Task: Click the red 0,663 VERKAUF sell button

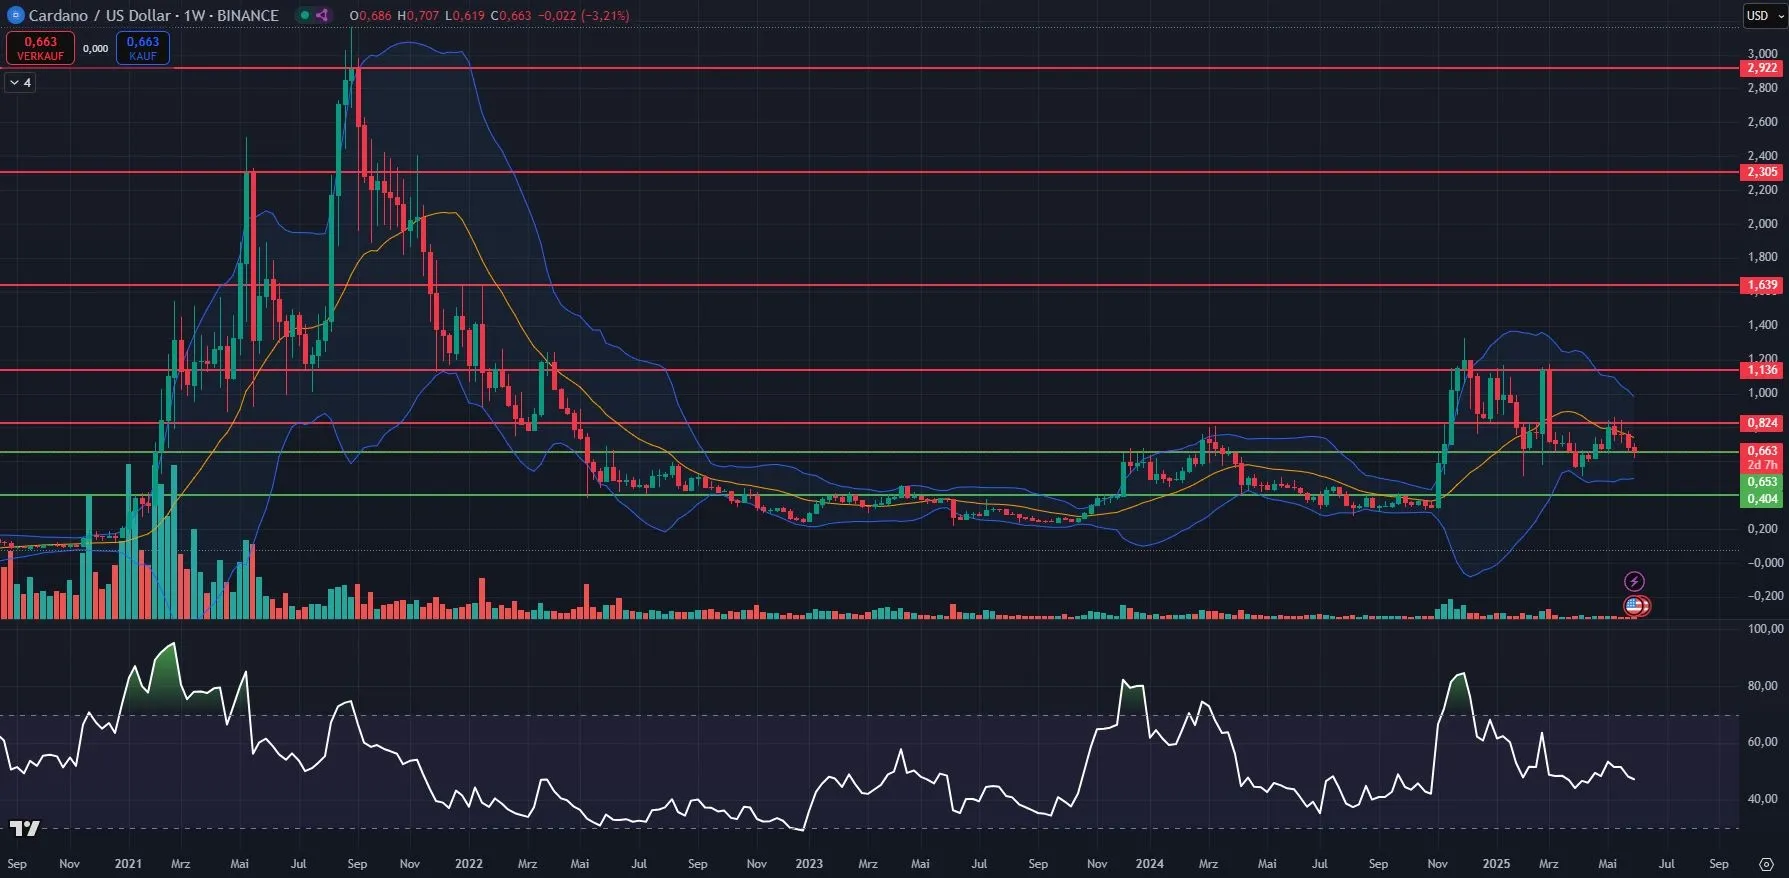Action: 40,48
